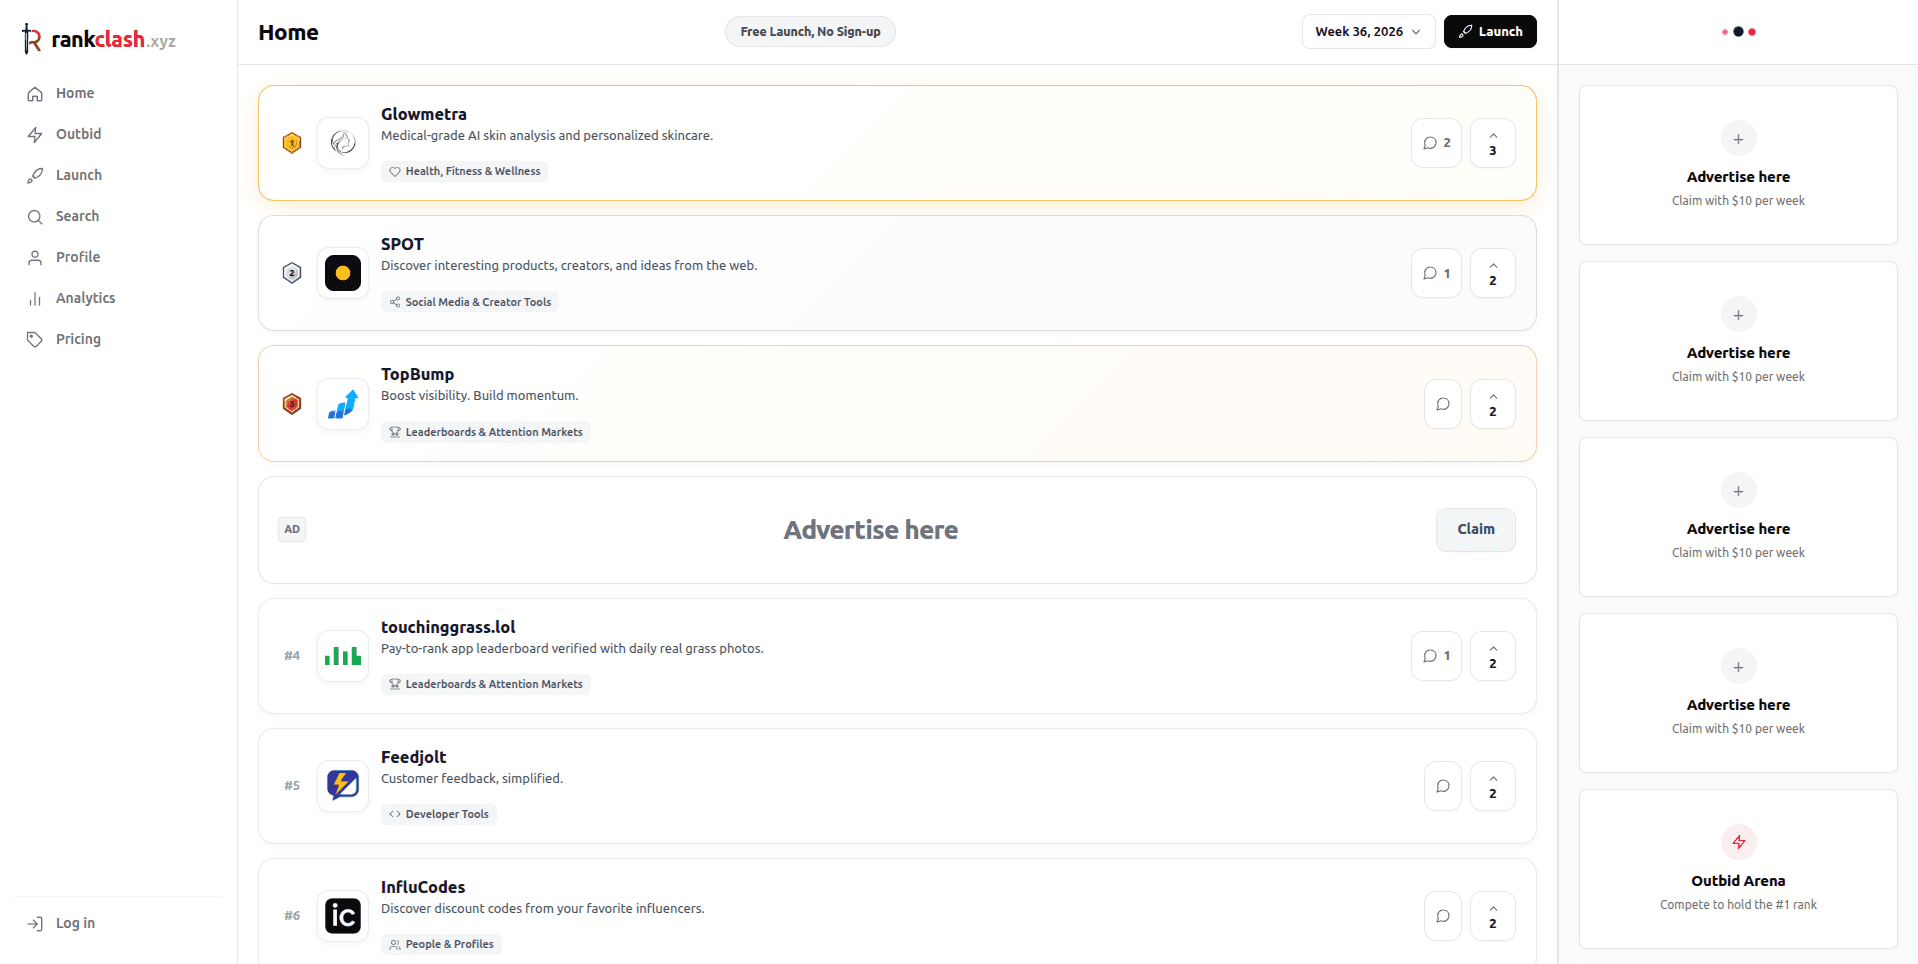Open comments on touchinggrass.lol
Screen dimensions: 1918x964
click(x=1436, y=656)
